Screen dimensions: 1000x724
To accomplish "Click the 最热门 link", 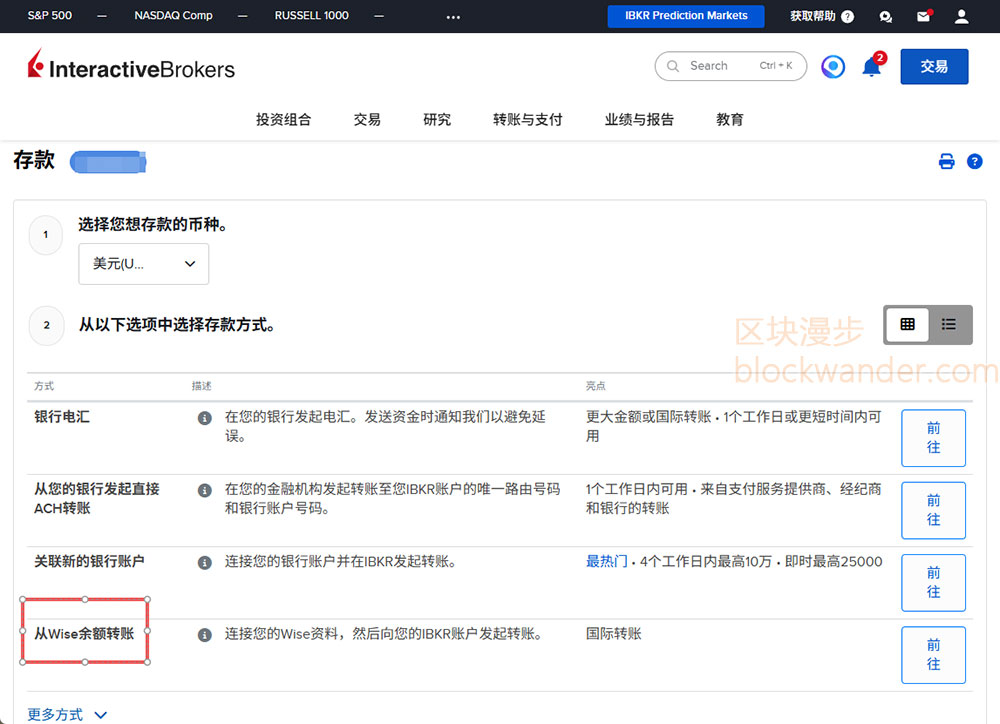I will 607,562.
